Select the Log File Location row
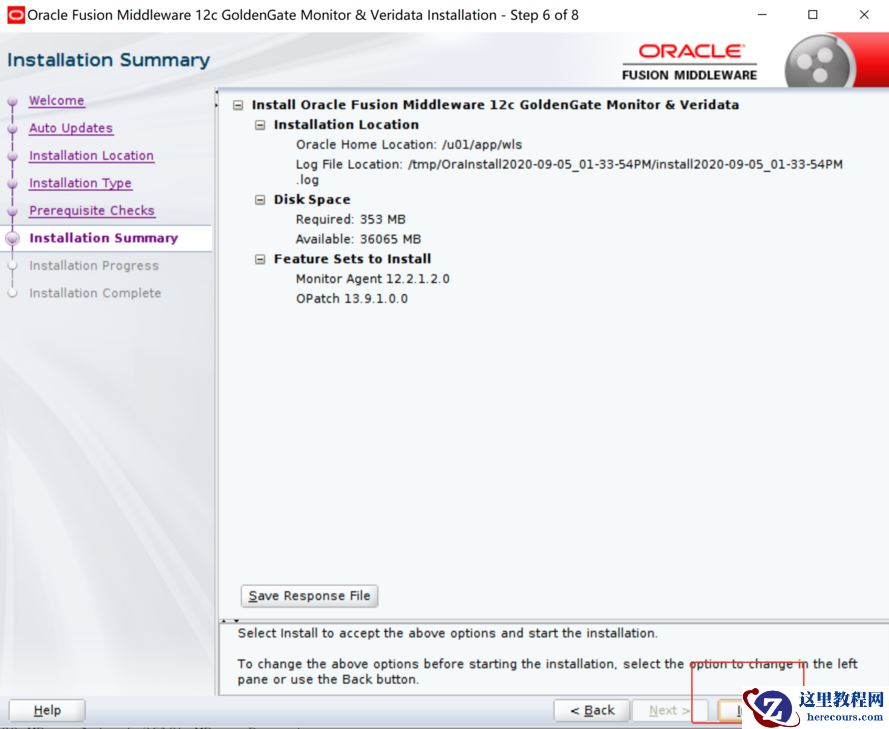 click(x=569, y=172)
